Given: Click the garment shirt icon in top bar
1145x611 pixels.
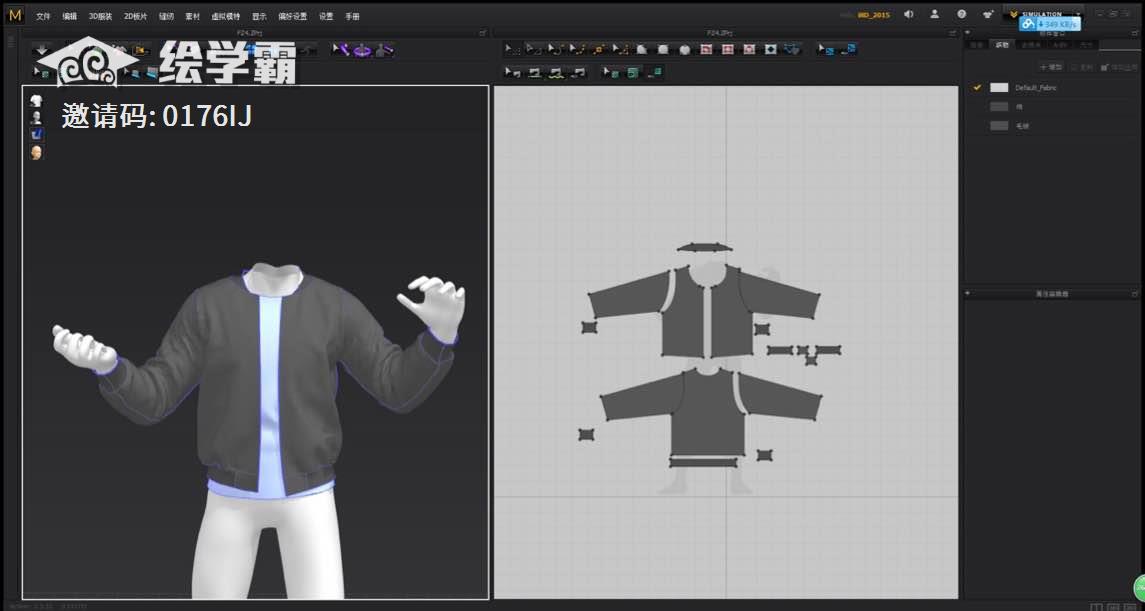Looking at the screenshot, I should point(988,14).
